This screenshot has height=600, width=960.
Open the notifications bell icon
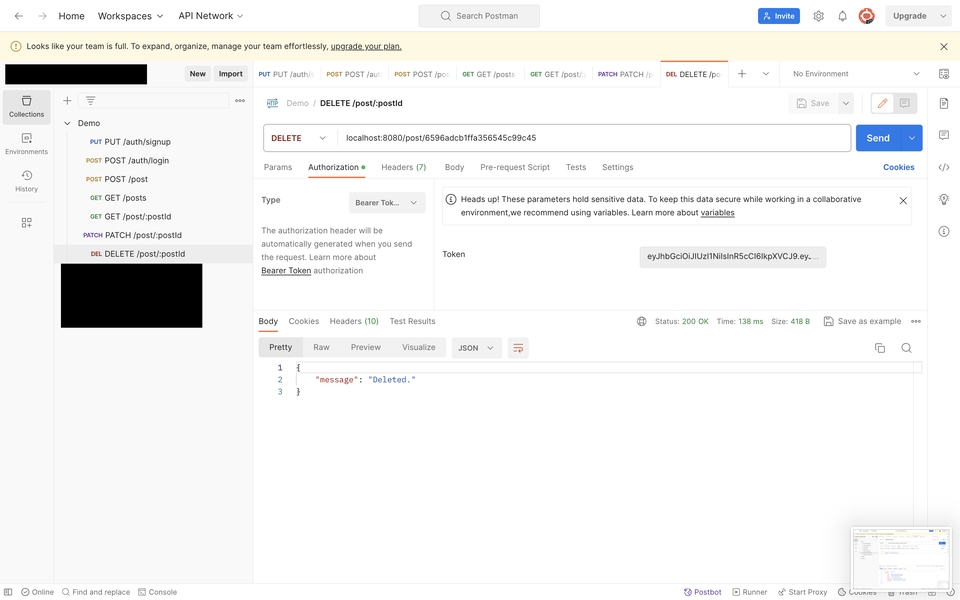(842, 16)
